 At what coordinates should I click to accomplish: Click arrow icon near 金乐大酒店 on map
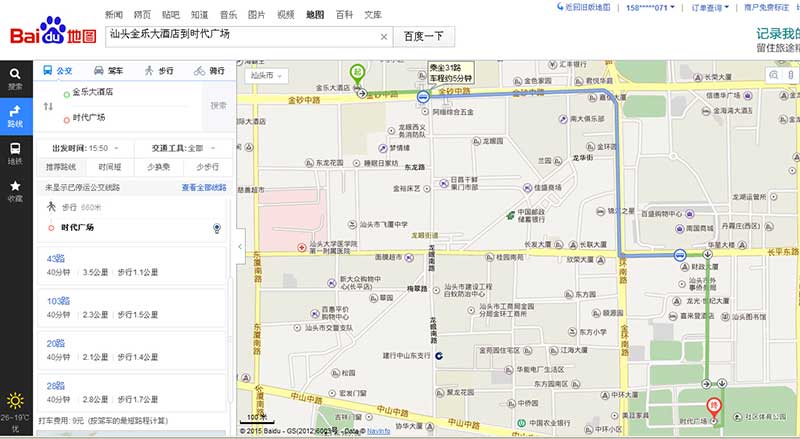tap(362, 93)
